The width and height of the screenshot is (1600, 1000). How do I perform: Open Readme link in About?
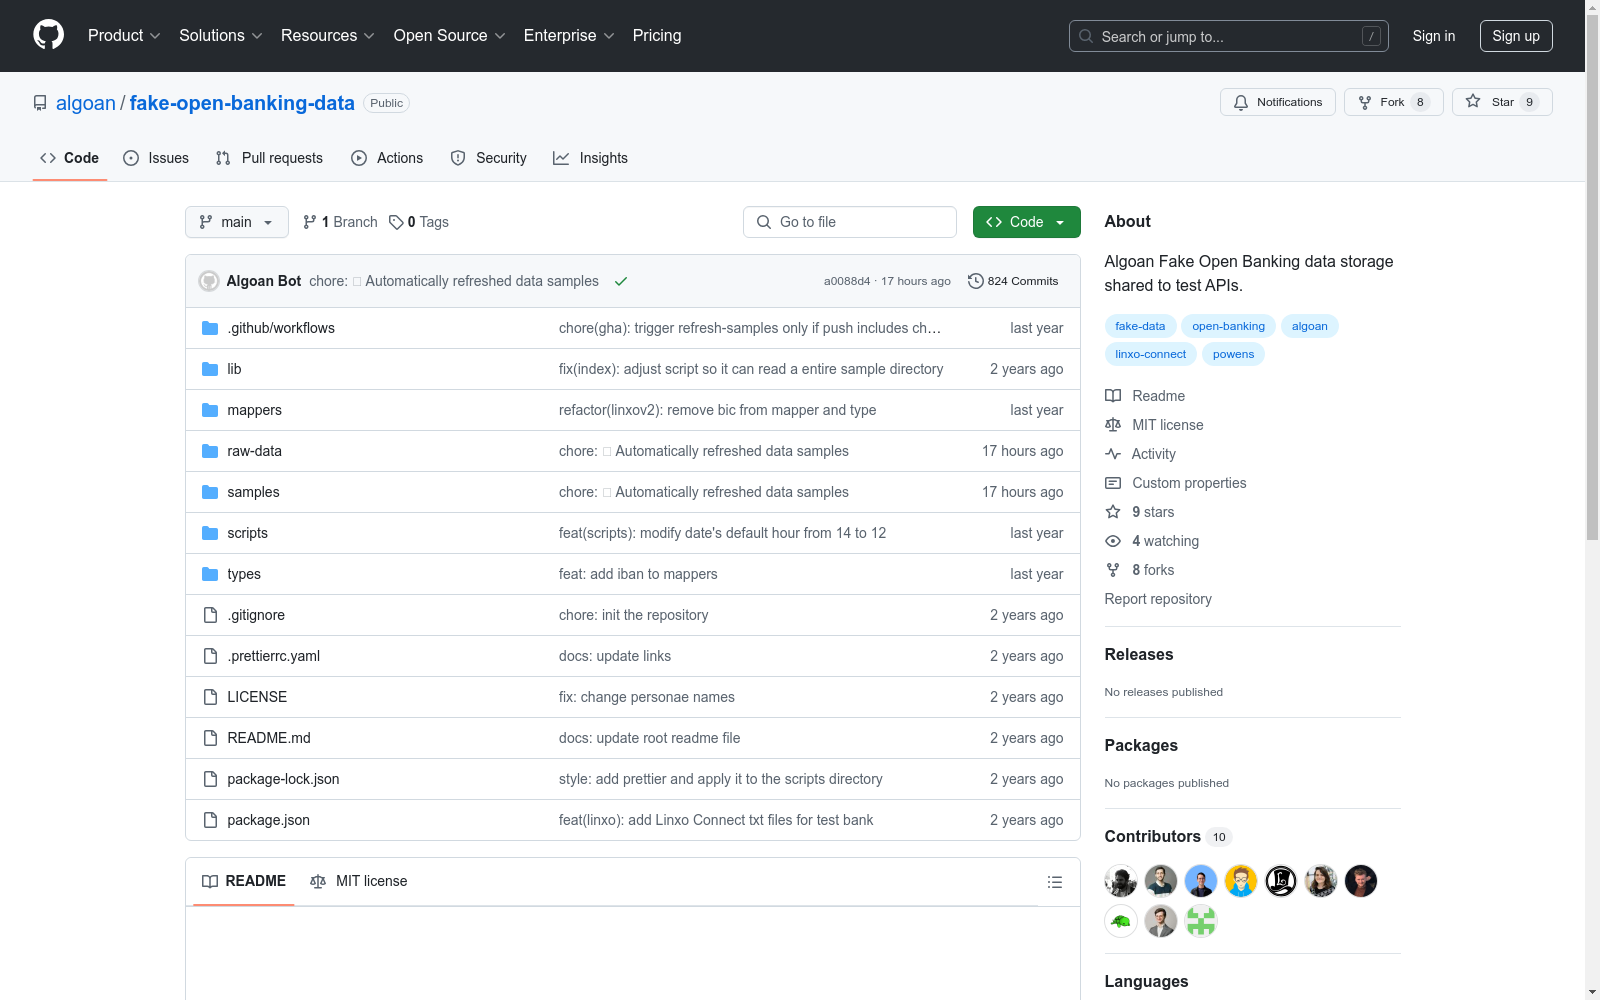click(x=1145, y=396)
